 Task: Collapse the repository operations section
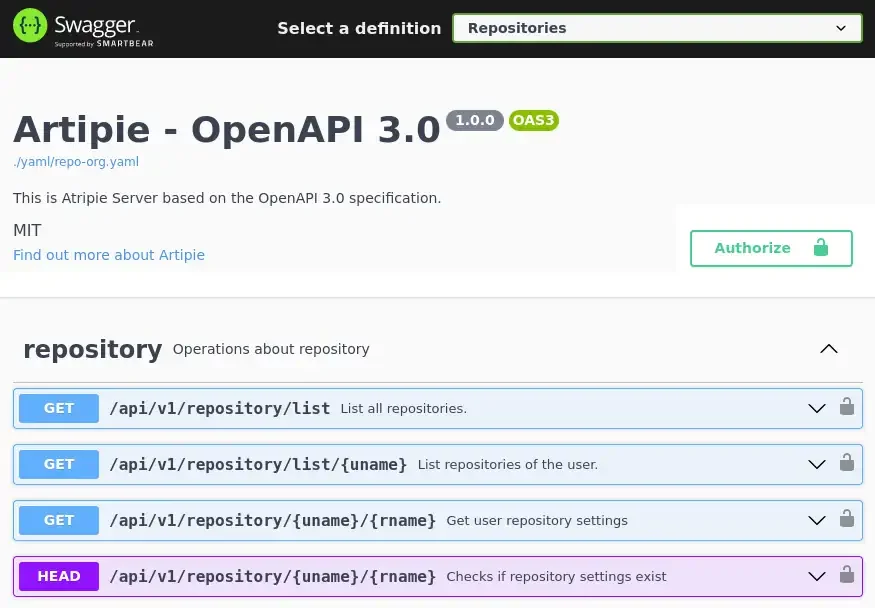pyautogui.click(x=829, y=349)
